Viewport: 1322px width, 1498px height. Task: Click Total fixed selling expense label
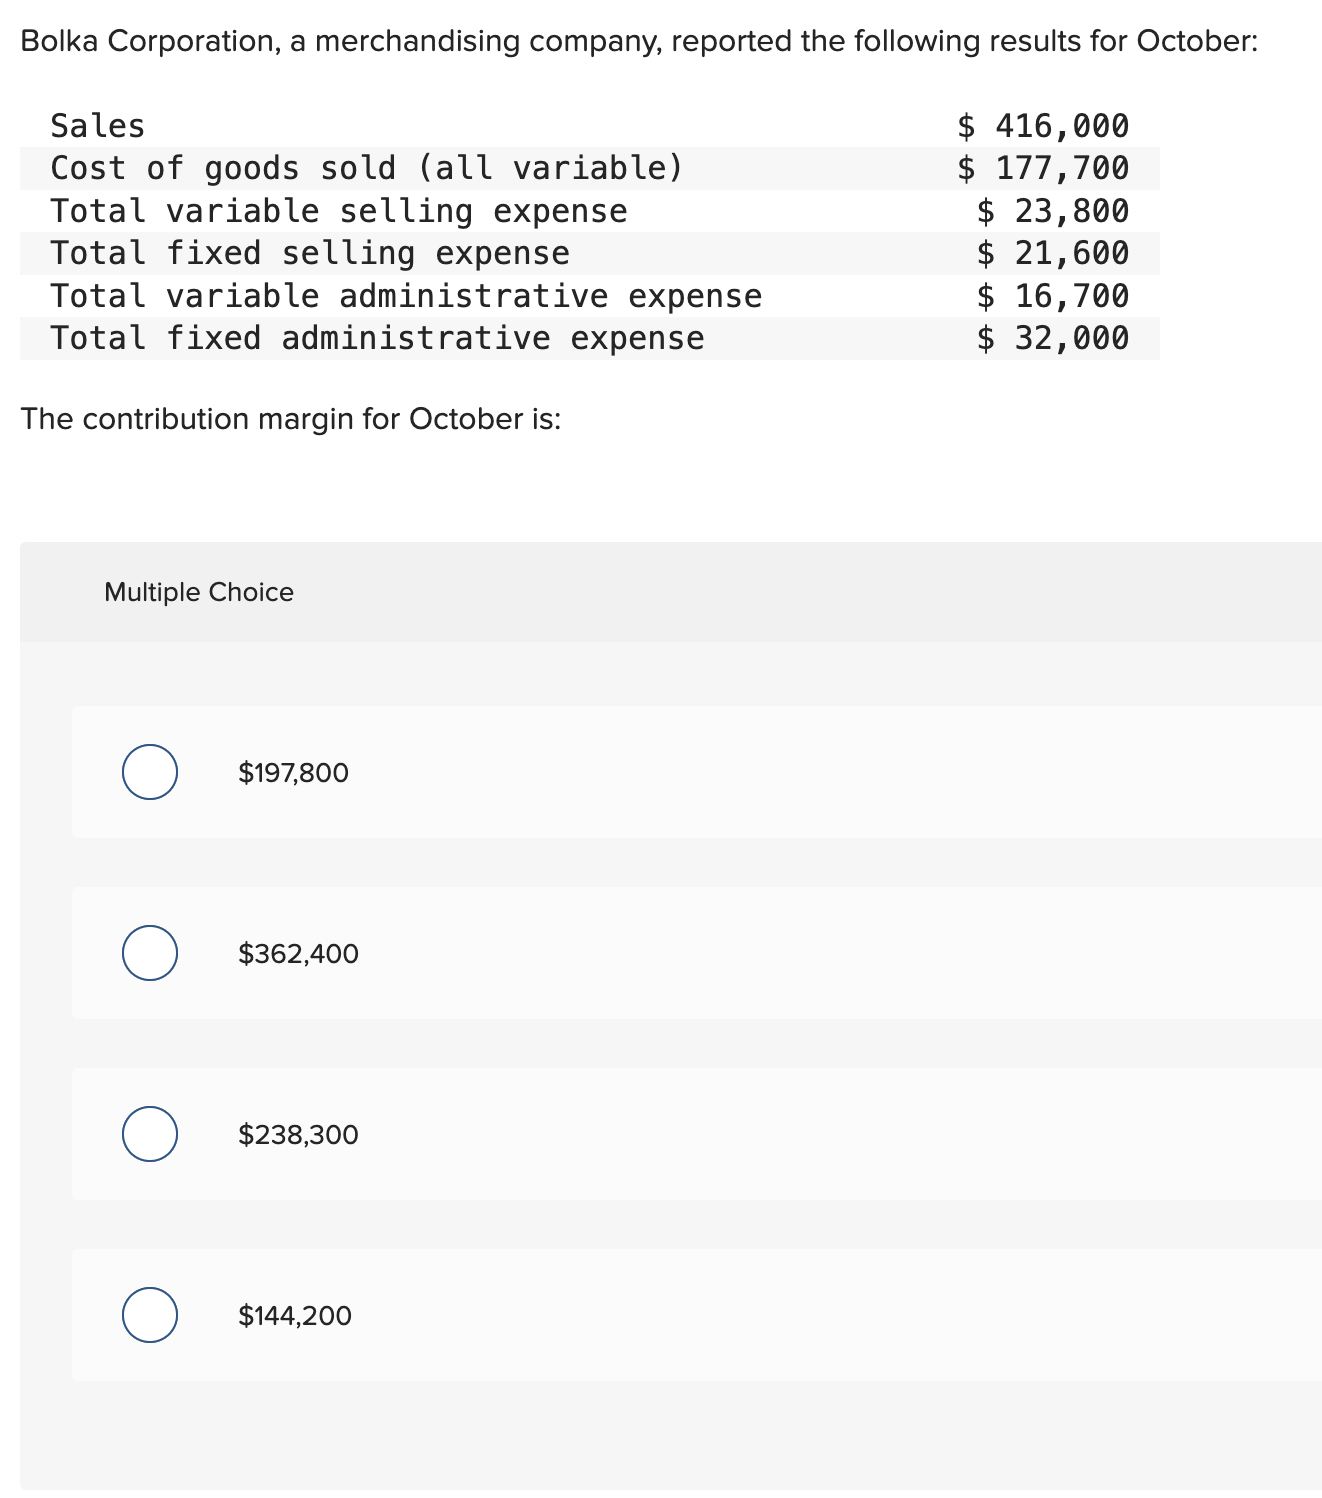click(310, 253)
